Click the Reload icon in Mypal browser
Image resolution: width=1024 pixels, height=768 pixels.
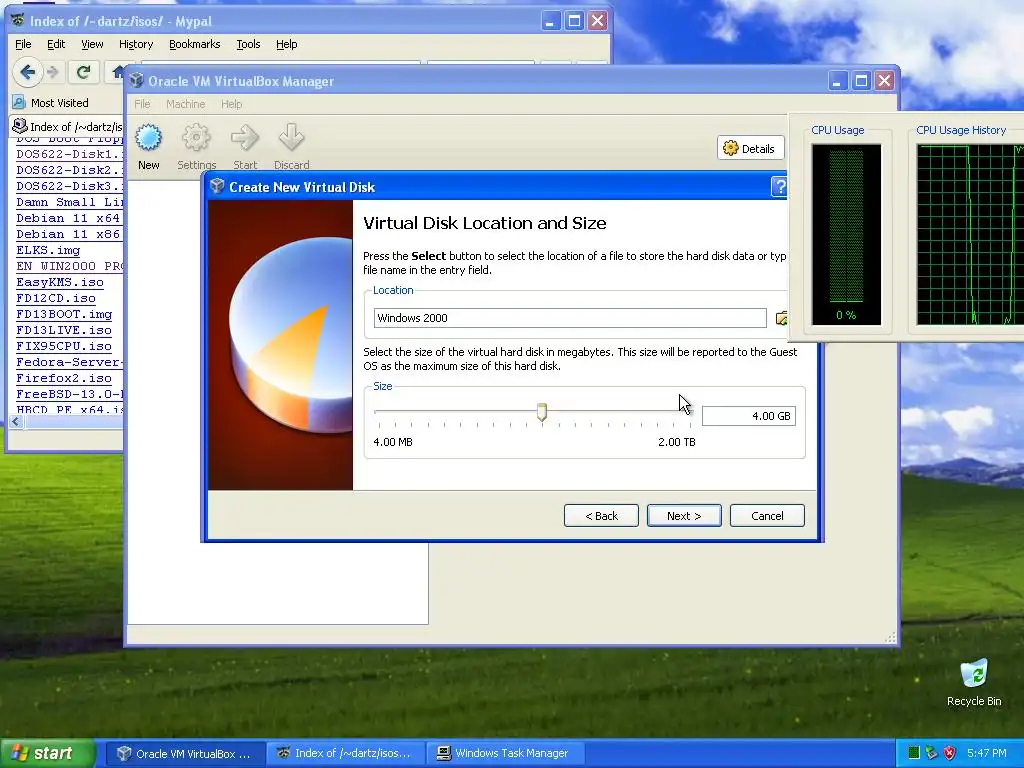[83, 72]
